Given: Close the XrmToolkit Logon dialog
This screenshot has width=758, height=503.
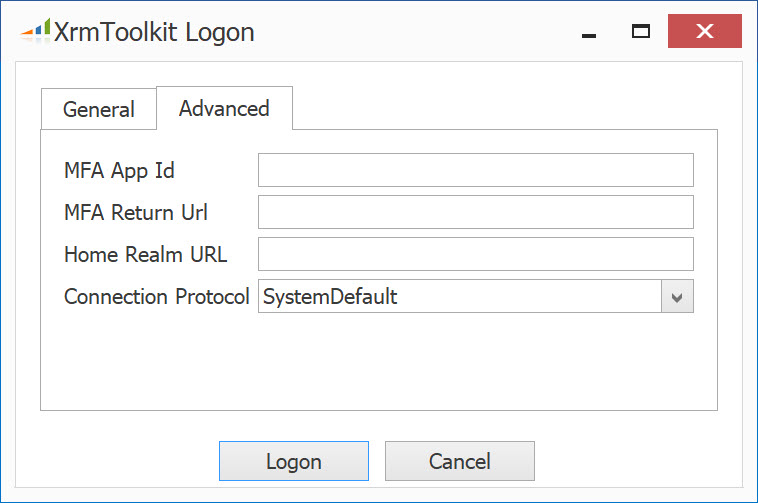Looking at the screenshot, I should pos(704,31).
